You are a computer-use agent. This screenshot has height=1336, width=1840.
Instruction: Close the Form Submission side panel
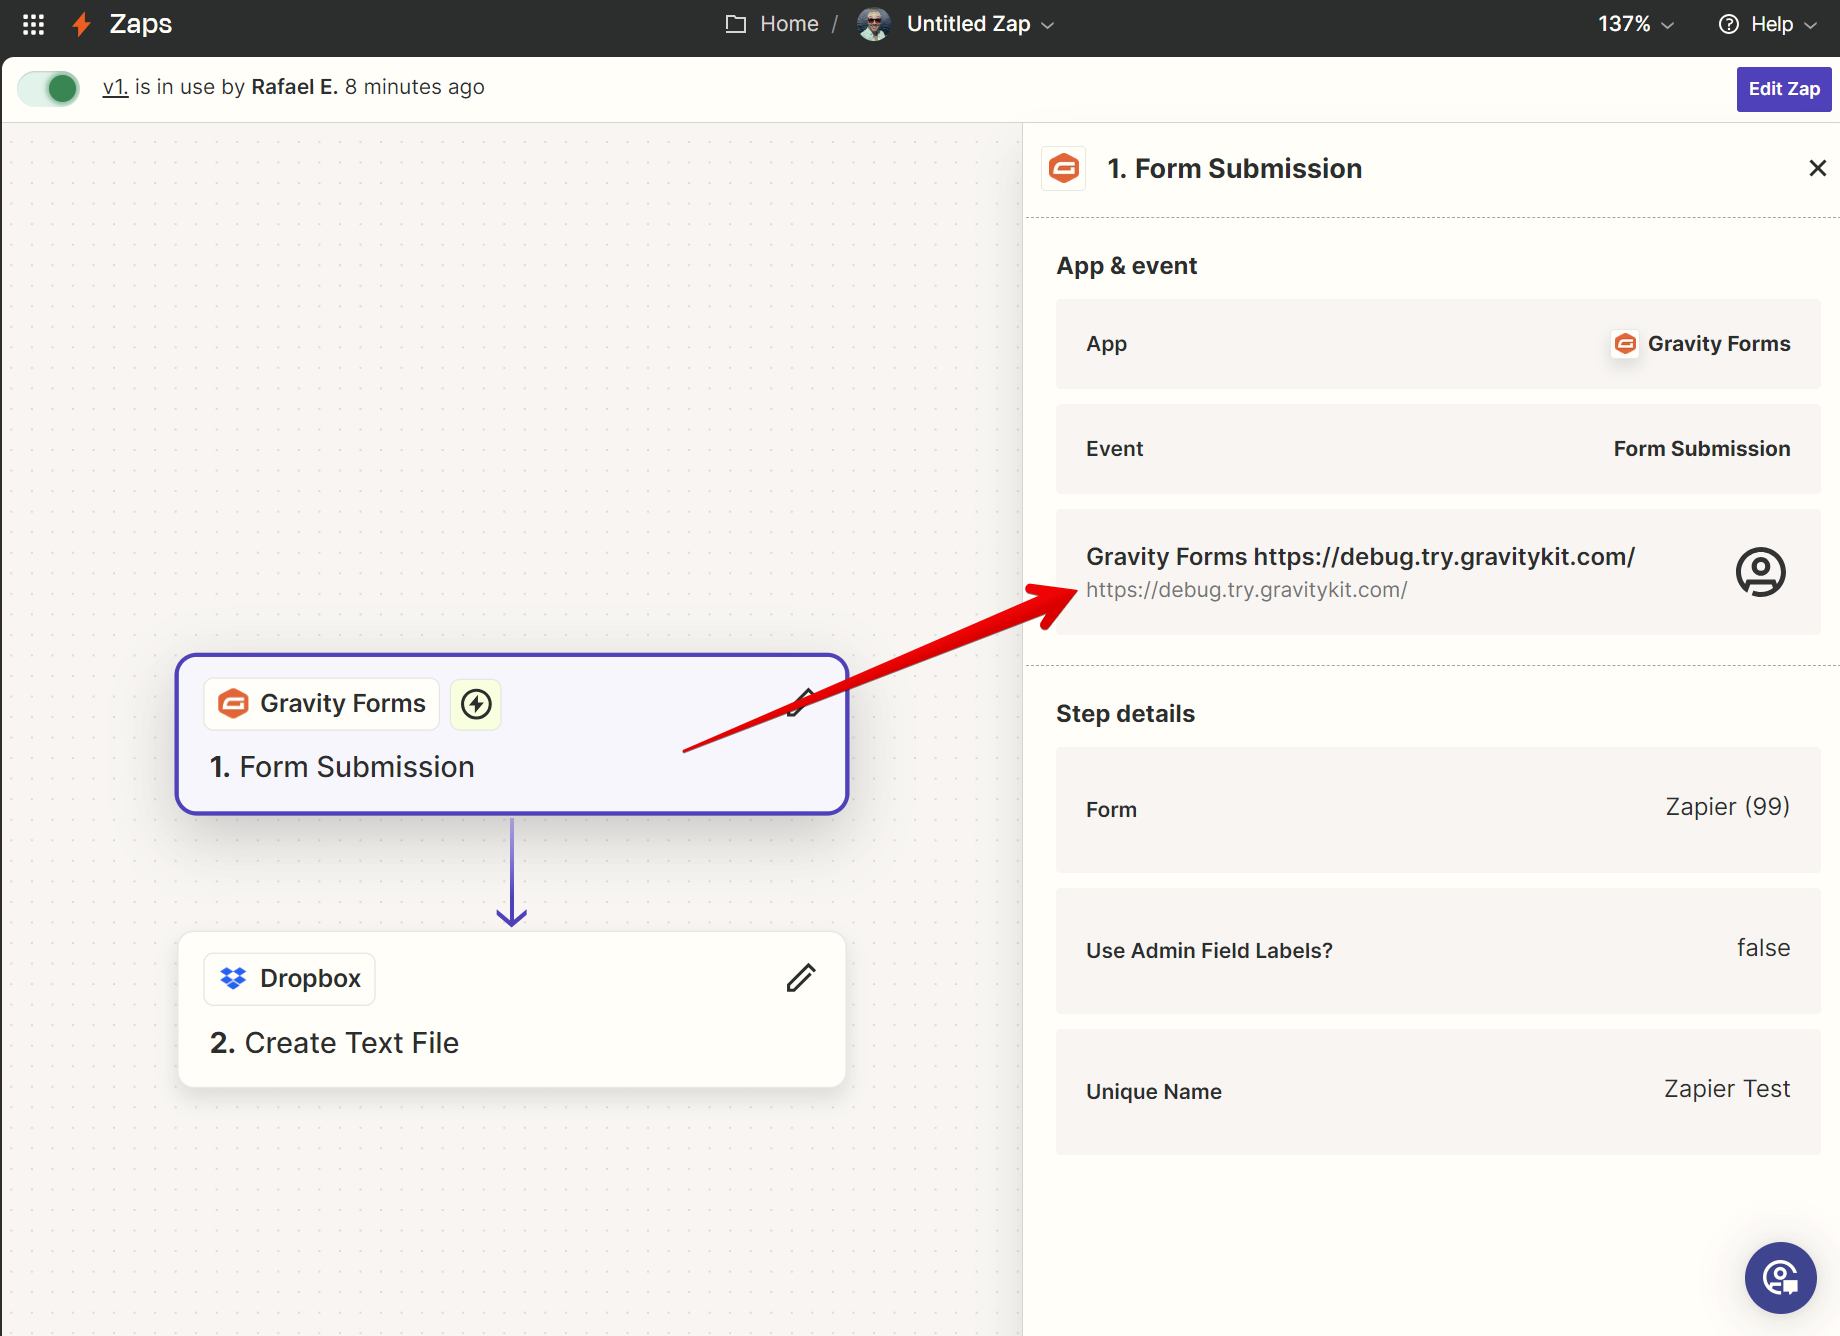1817,168
